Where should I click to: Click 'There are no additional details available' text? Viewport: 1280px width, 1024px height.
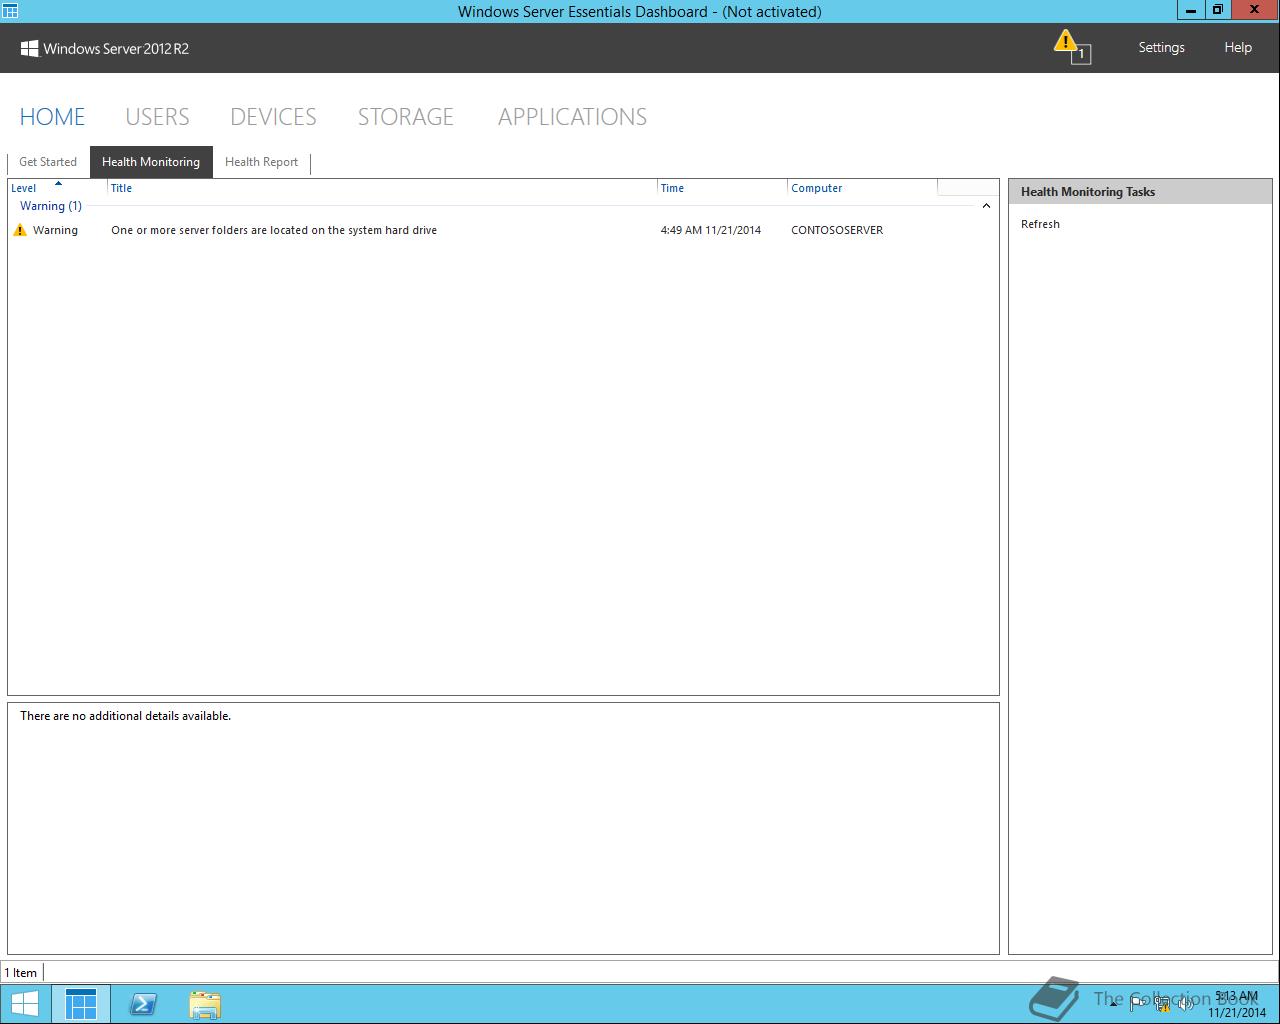[125, 716]
